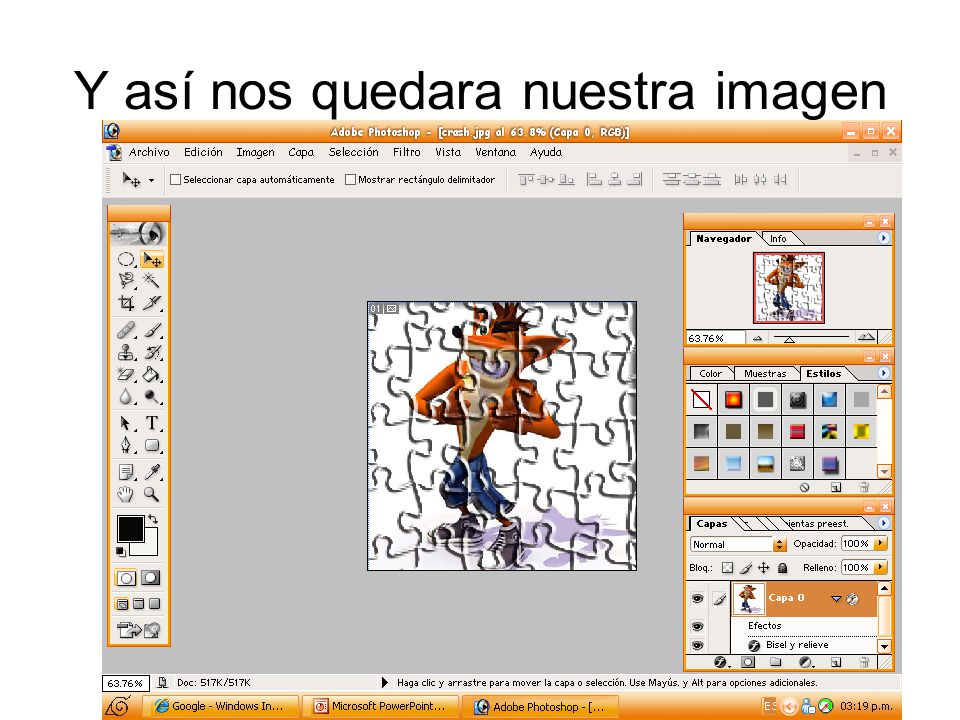Viewport: 960px width, 720px height.
Task: Select the Path Selection tool
Action: (126, 423)
